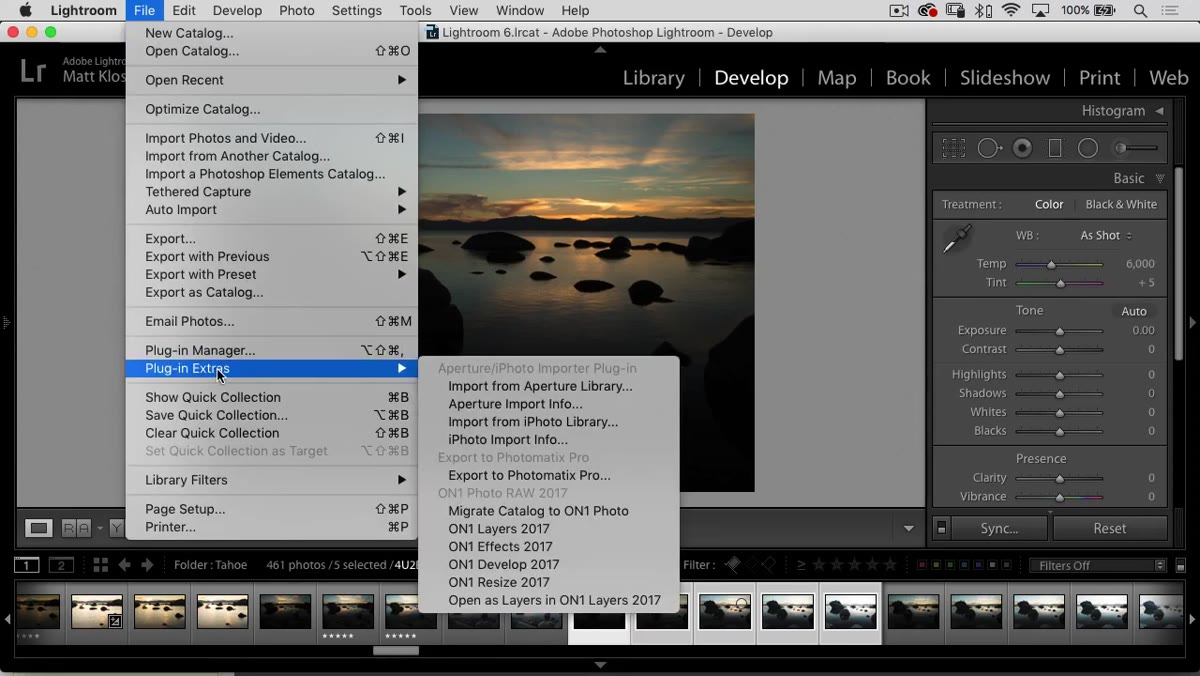Open macOS Spotlight search
This screenshot has width=1200, height=676.
pyautogui.click(x=1140, y=10)
